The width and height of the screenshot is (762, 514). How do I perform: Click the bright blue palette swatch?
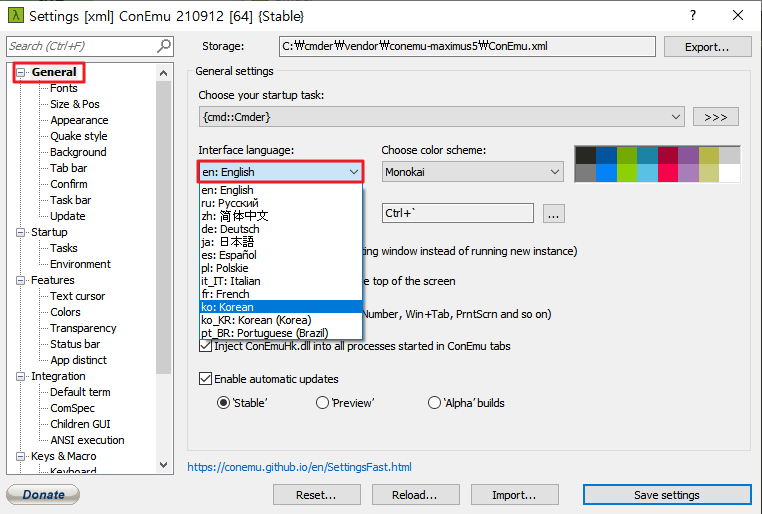(606, 172)
